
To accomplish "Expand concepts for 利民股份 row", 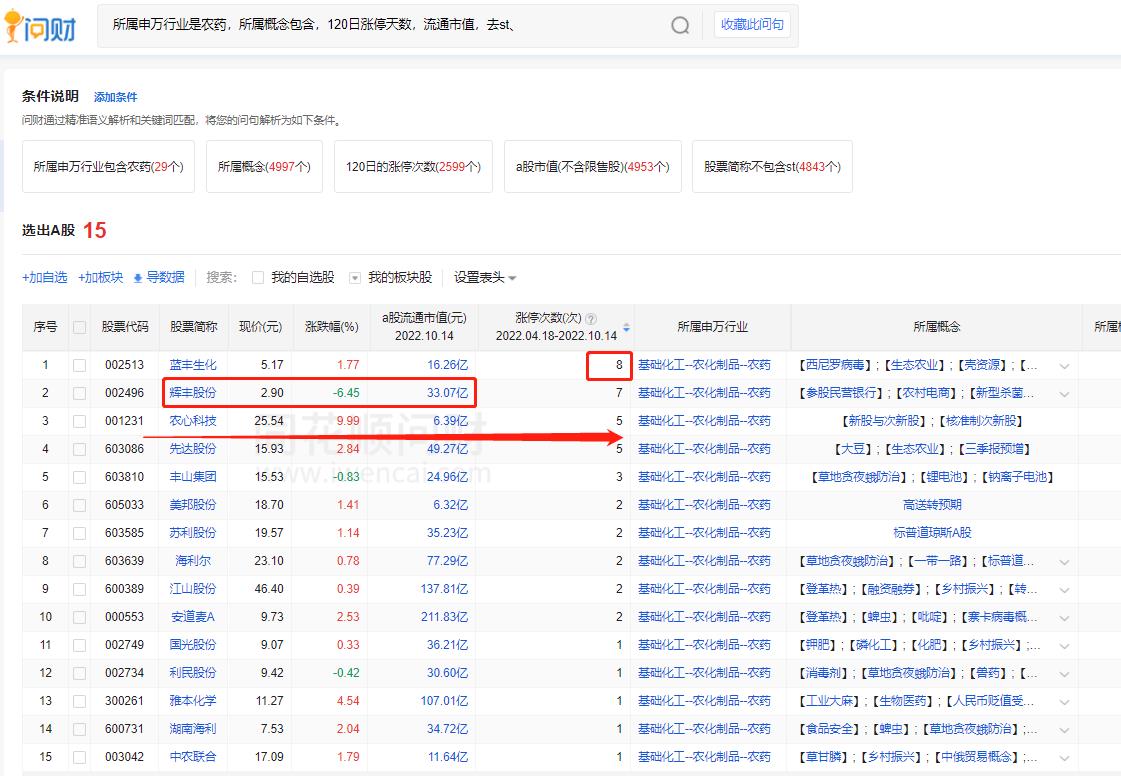I will [x=1065, y=674].
